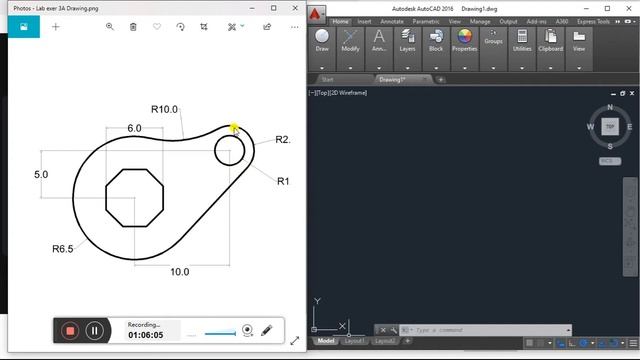Toggle the favorite heart in Photos
The width and height of the screenshot is (640, 360).
coord(157,27)
